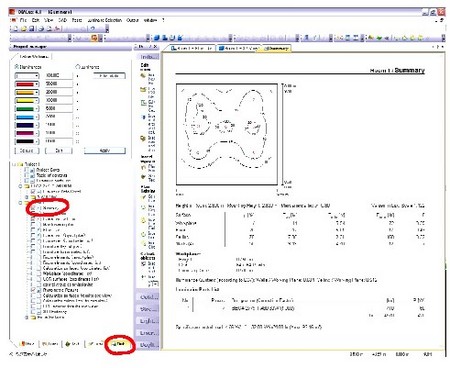Select the Output tab at the panel bottom

point(119,343)
